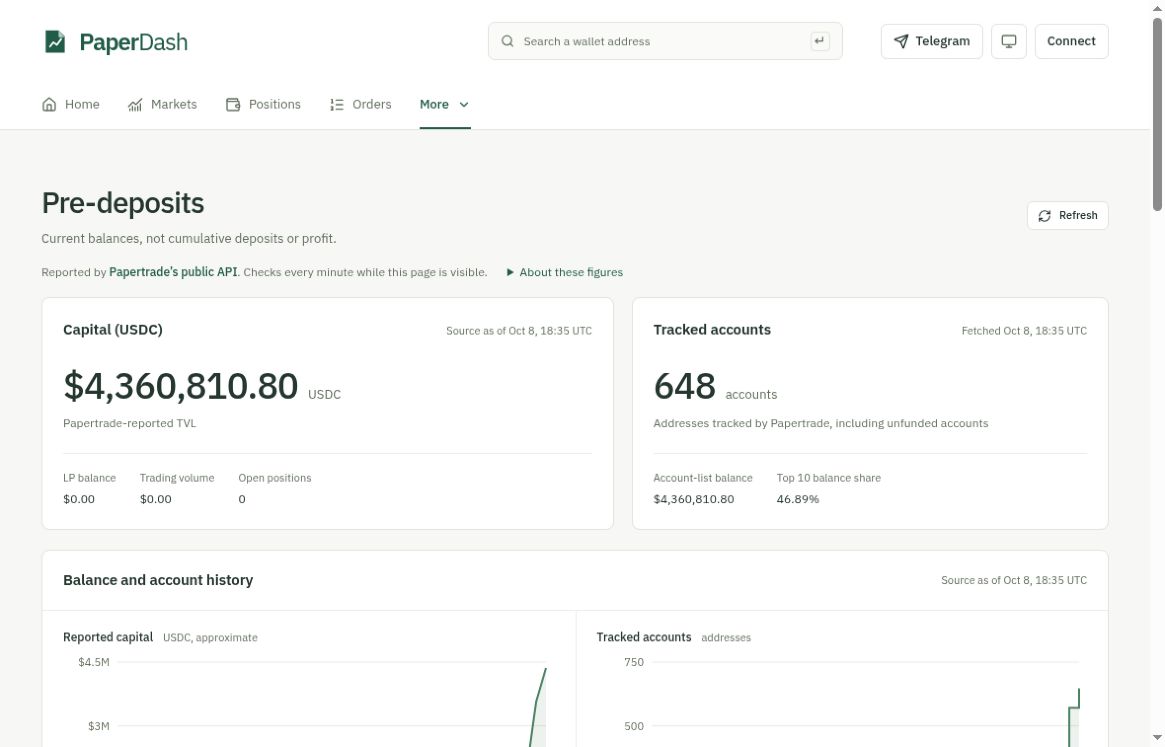The height and width of the screenshot is (747, 1165).
Task: Open the More dropdown chevron
Action: pyautogui.click(x=464, y=105)
